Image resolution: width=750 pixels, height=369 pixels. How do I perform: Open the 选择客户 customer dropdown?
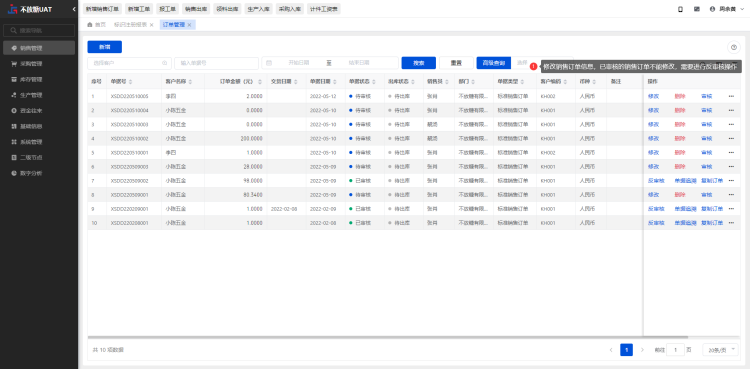[x=129, y=63]
